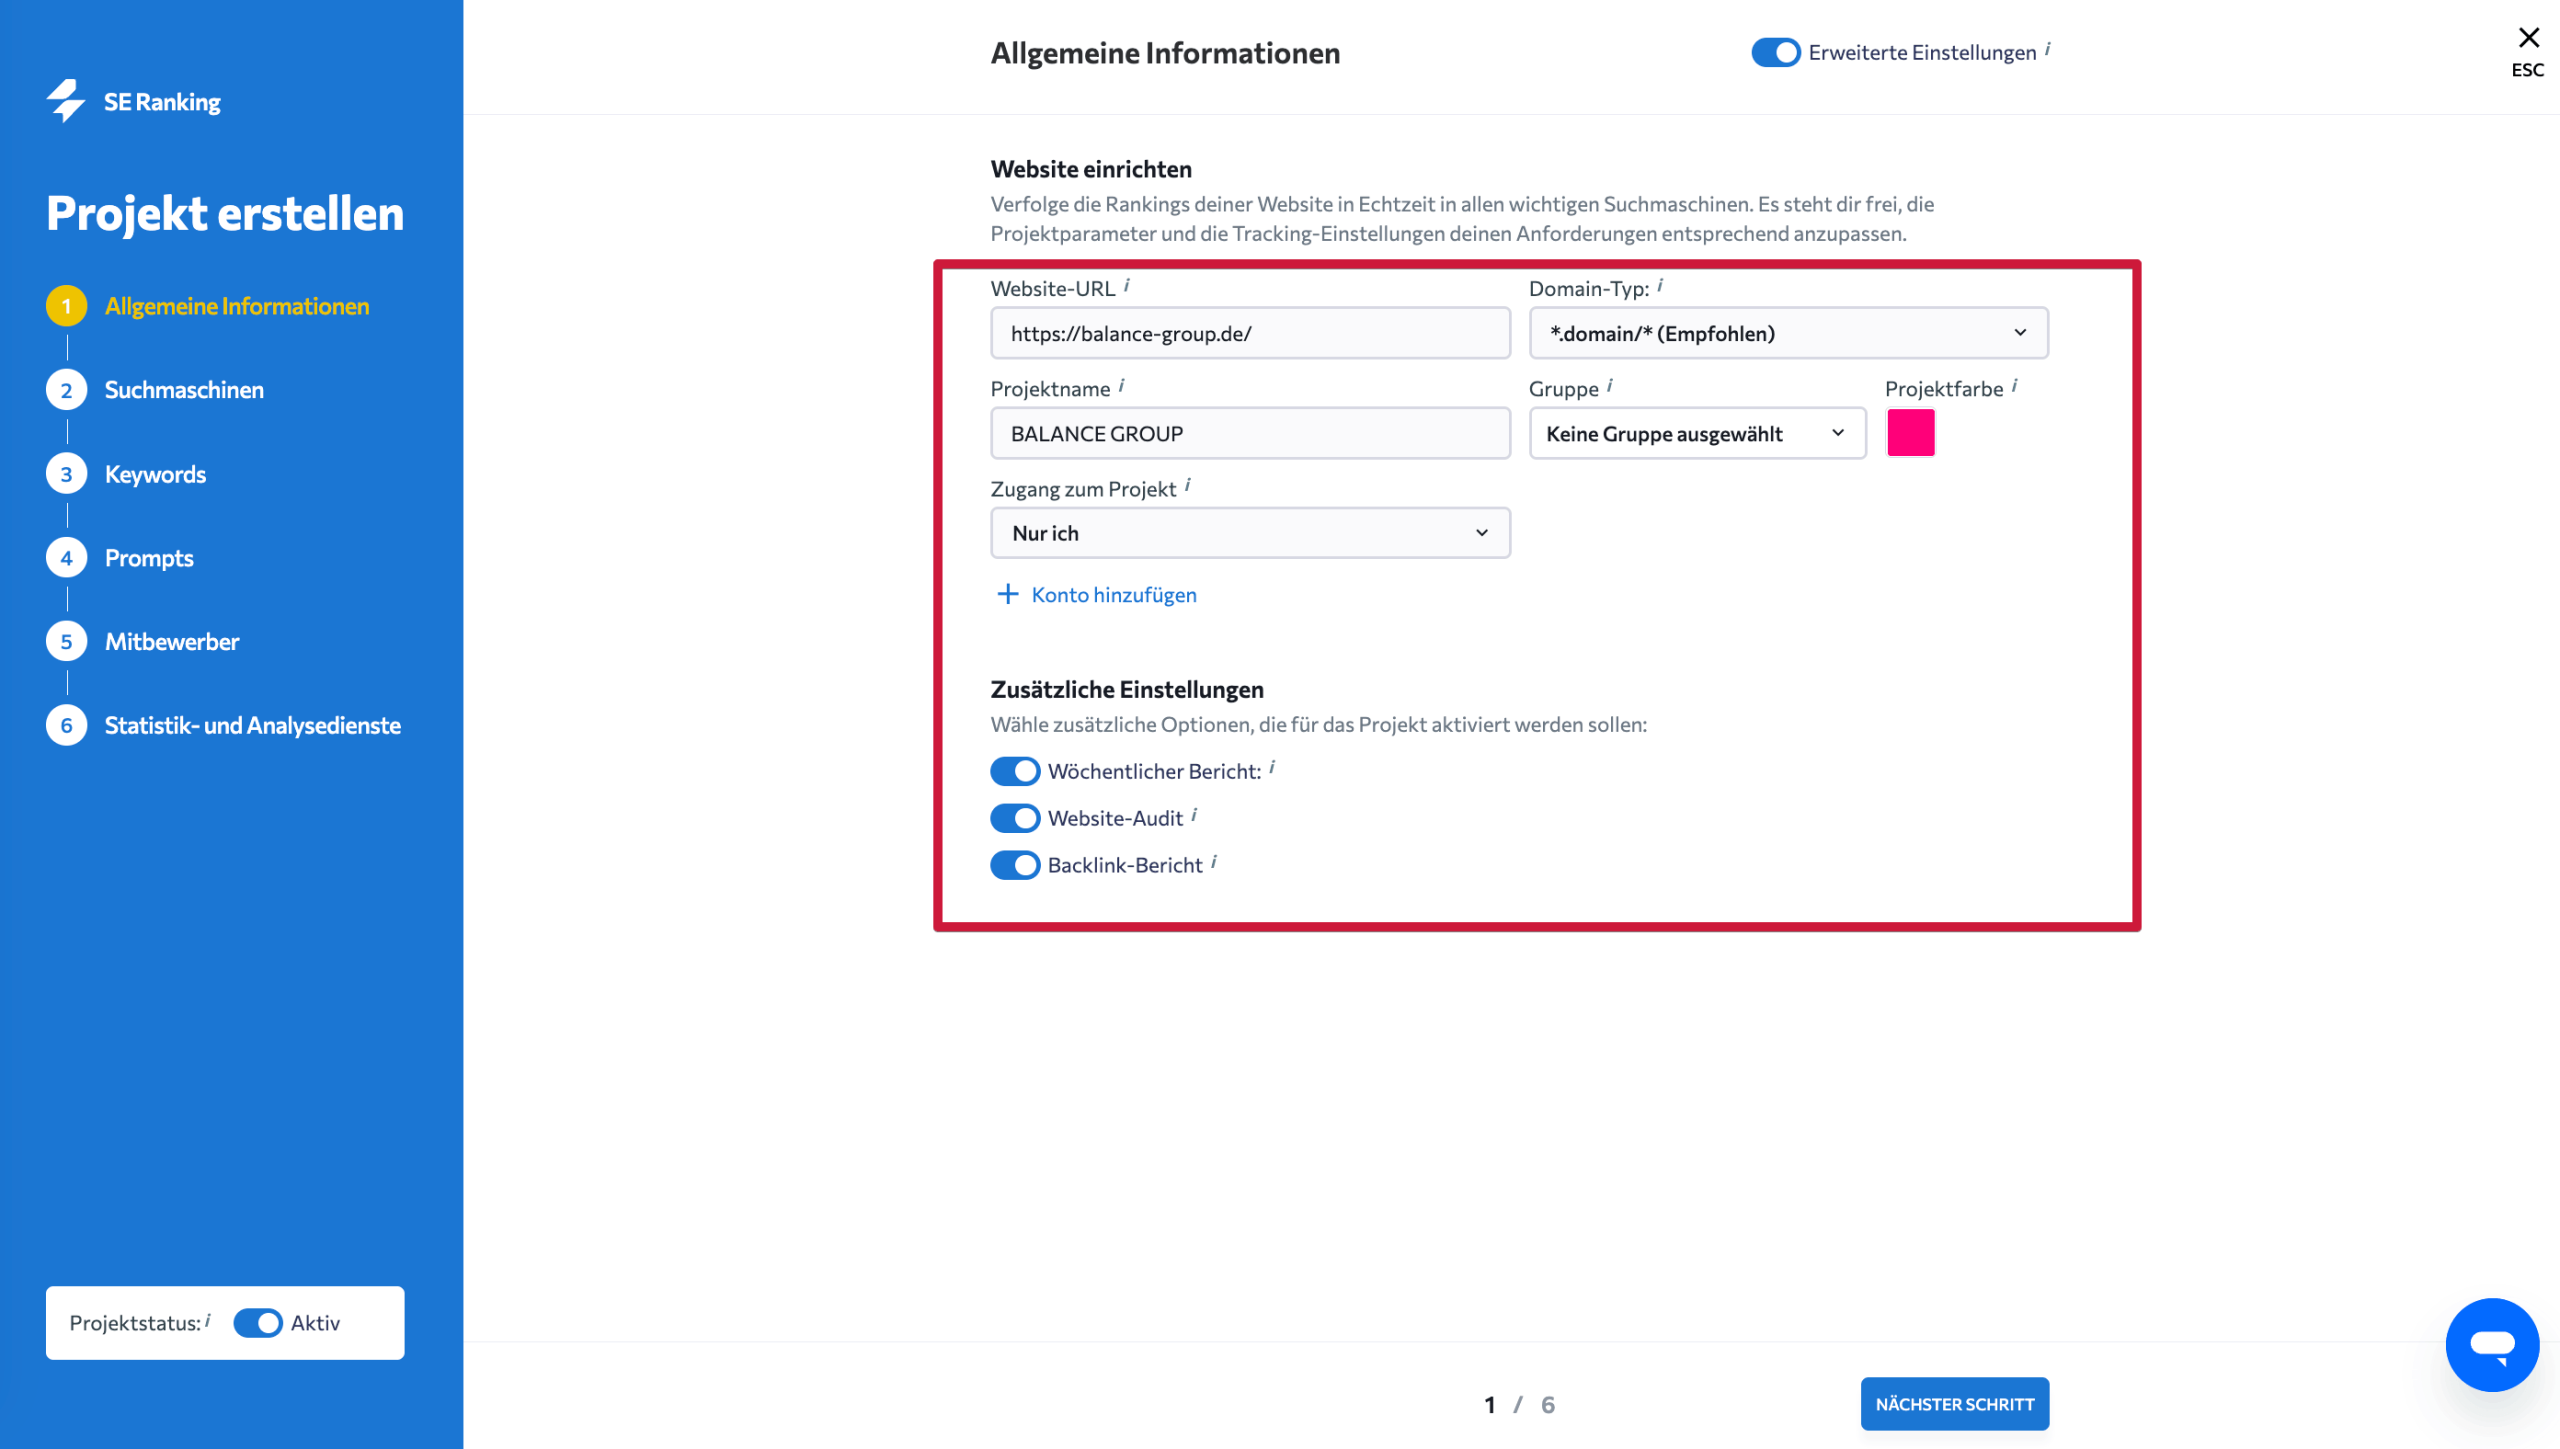Click the SE Ranking logo icon
Screen dimensions: 2560x1449
[x=66, y=101]
